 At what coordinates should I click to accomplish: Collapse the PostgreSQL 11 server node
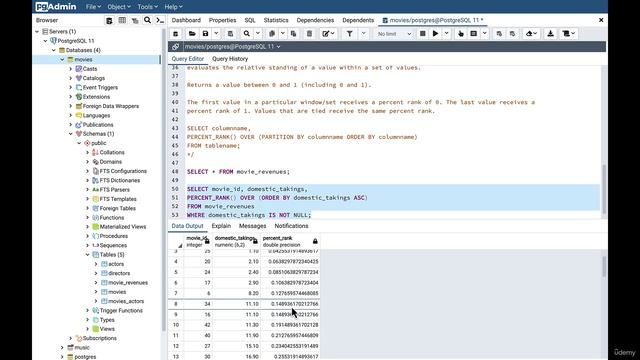coord(45,41)
